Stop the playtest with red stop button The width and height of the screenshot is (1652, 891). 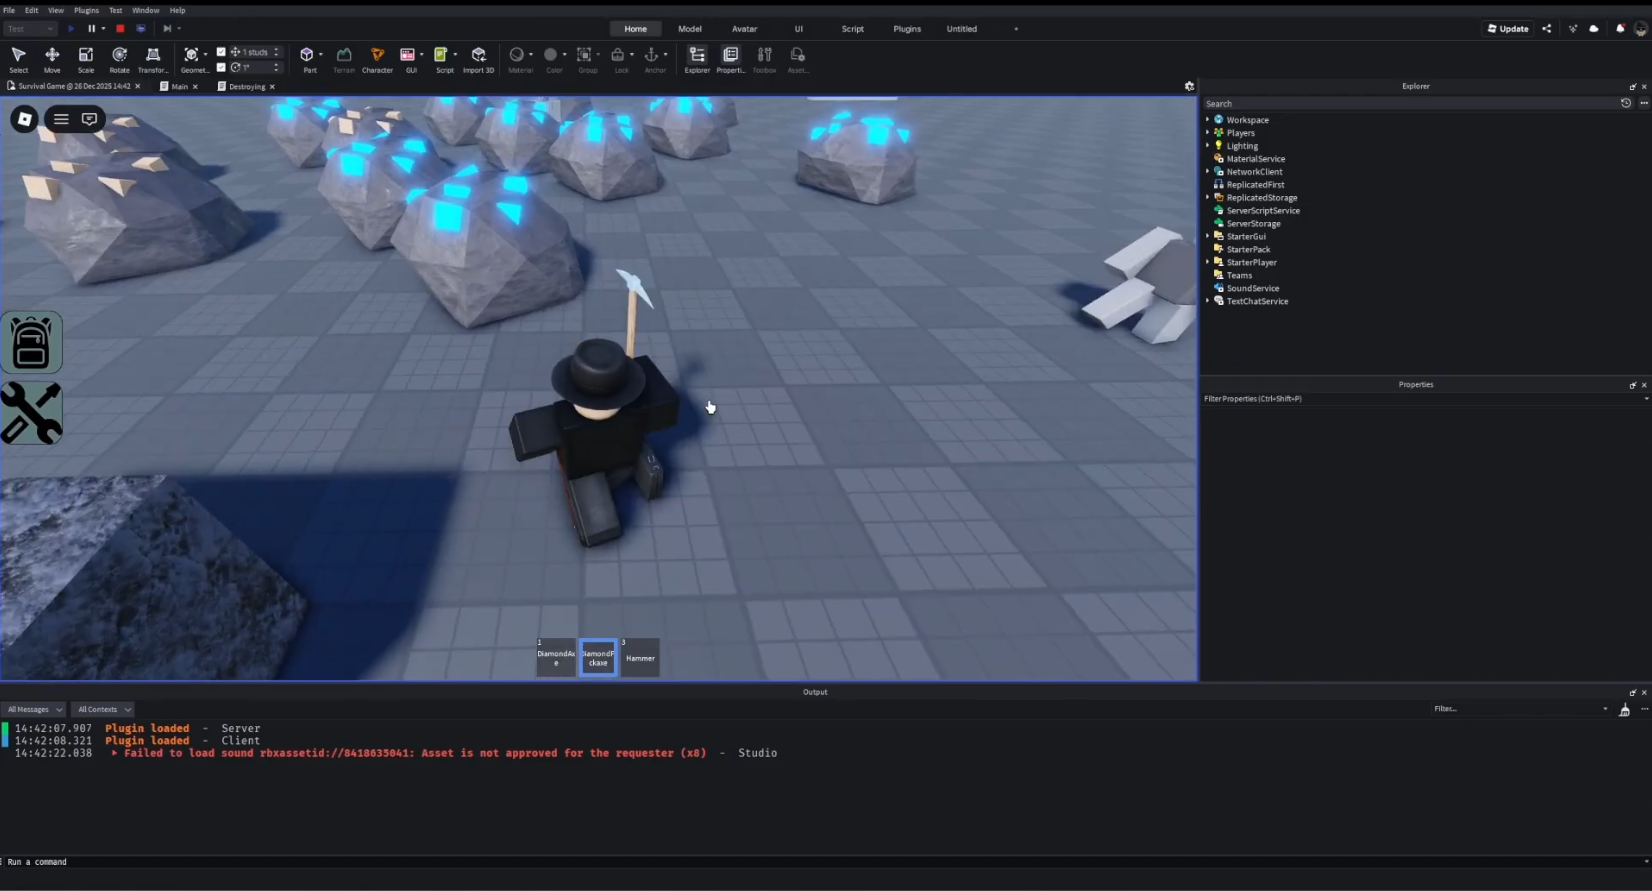120,29
